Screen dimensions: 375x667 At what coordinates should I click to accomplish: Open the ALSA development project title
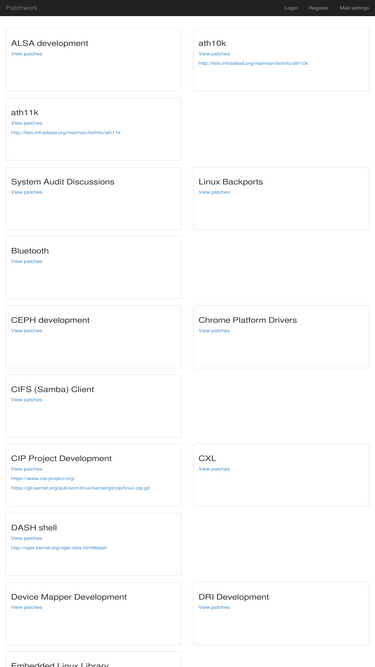(49, 43)
